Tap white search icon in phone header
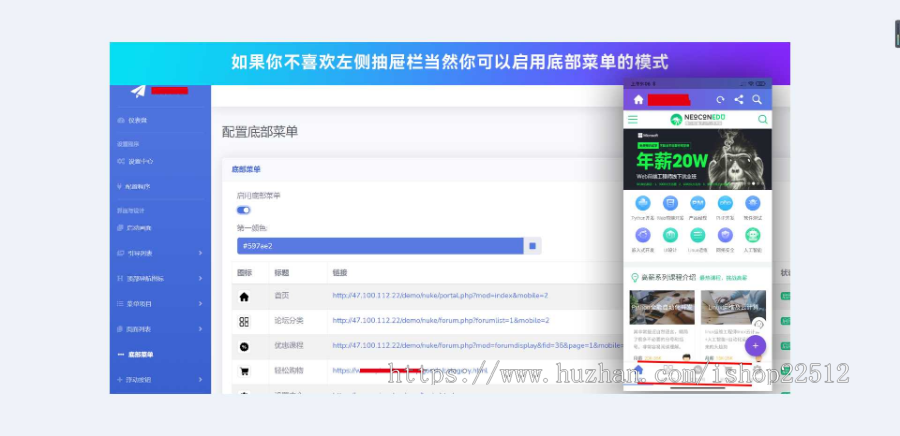The height and width of the screenshot is (436, 900). coord(757,99)
